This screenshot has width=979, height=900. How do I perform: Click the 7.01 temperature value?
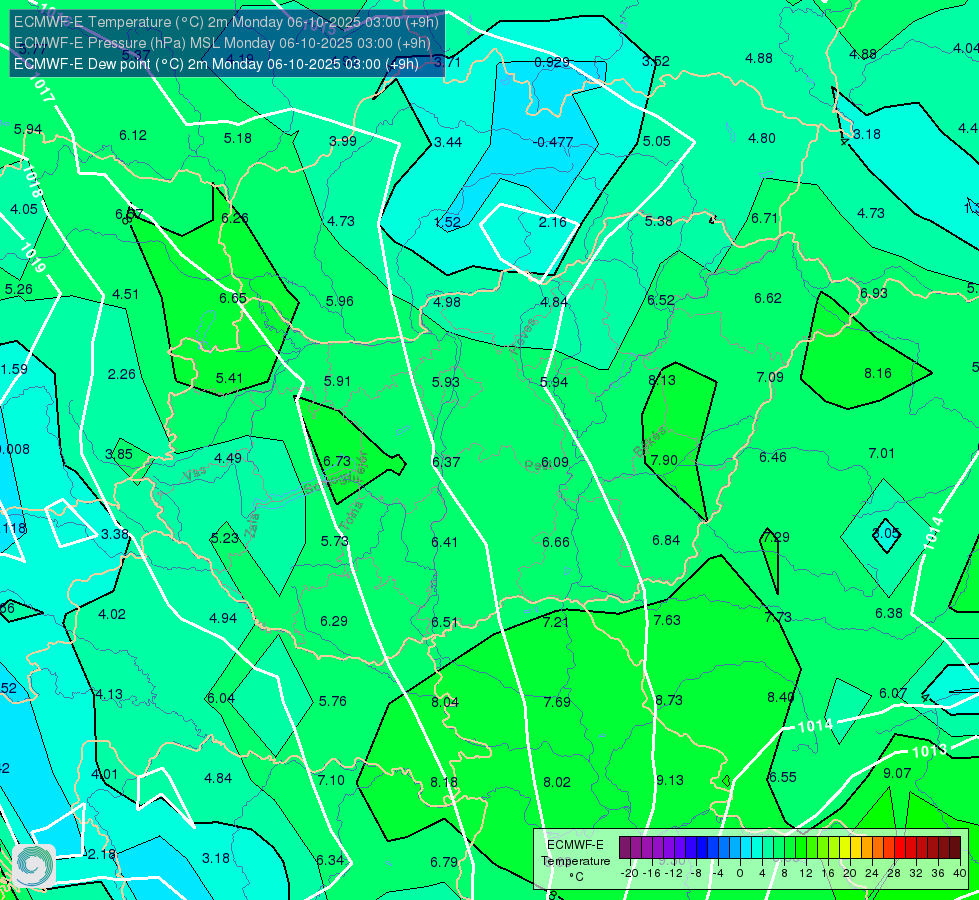882,453
